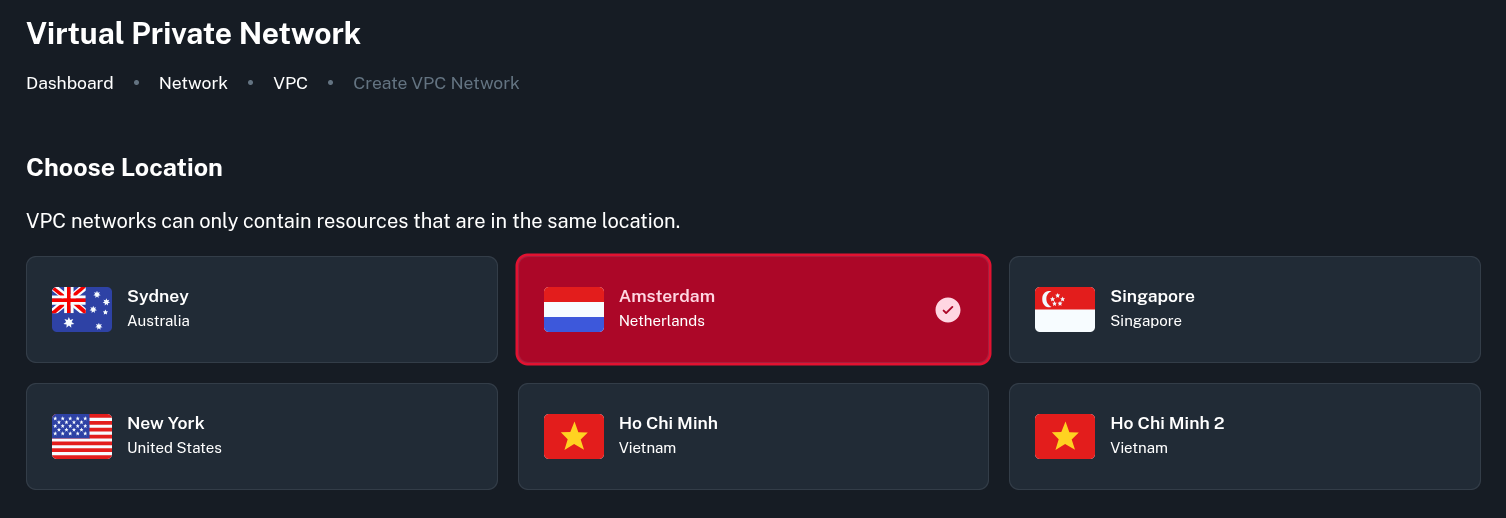The width and height of the screenshot is (1506, 518).
Task: Go to Dashboard in the breadcrumb
Action: point(70,83)
